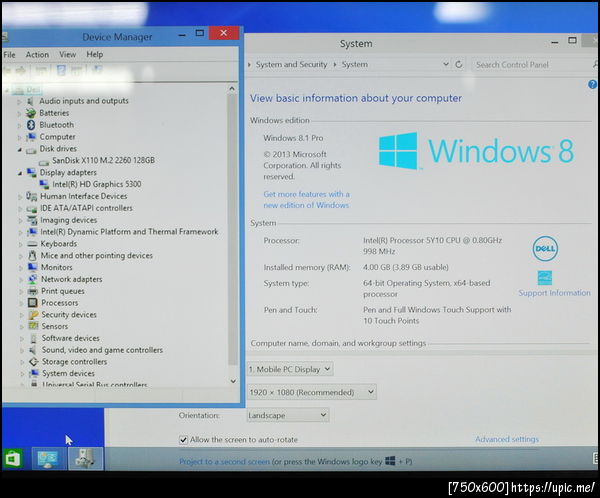Expand the Processors node
600x498 pixels.
(21, 303)
